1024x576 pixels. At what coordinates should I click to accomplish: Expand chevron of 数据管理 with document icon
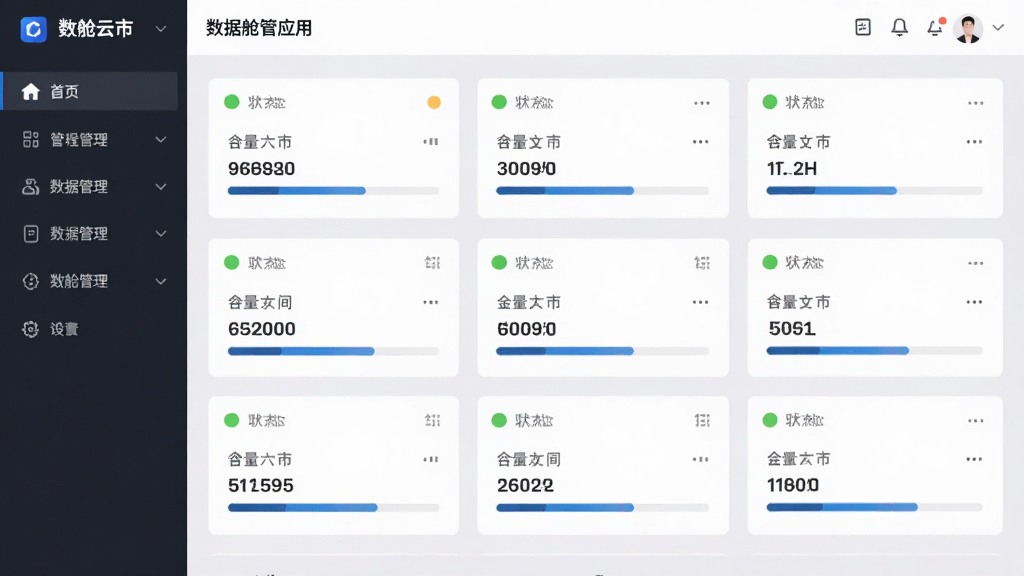tap(161, 234)
